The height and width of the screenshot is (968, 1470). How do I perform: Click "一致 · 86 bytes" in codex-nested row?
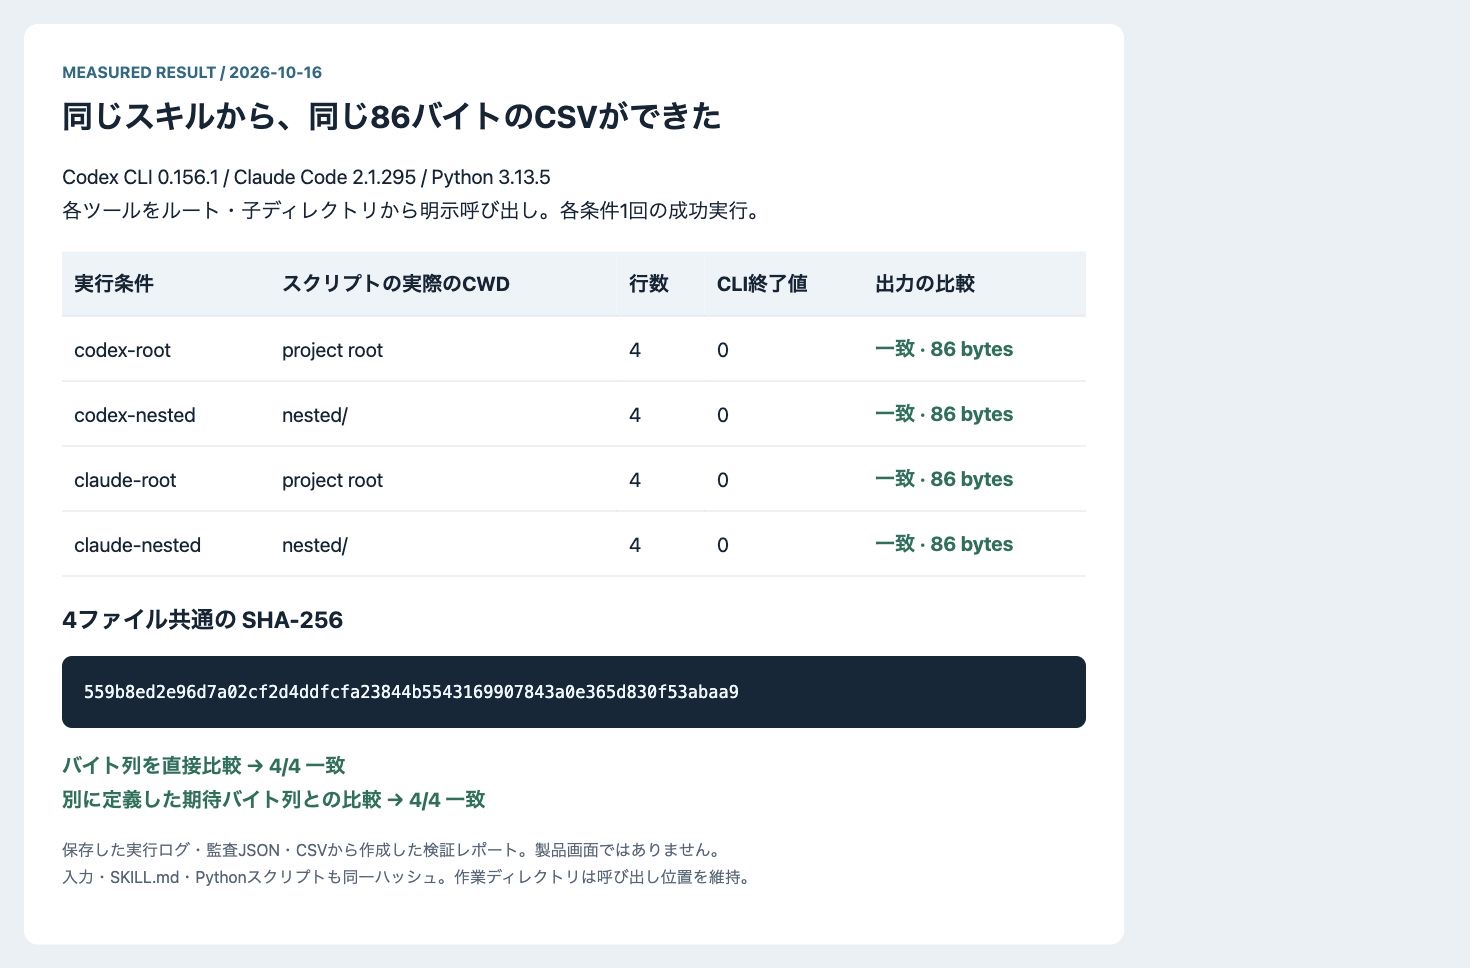tap(944, 414)
